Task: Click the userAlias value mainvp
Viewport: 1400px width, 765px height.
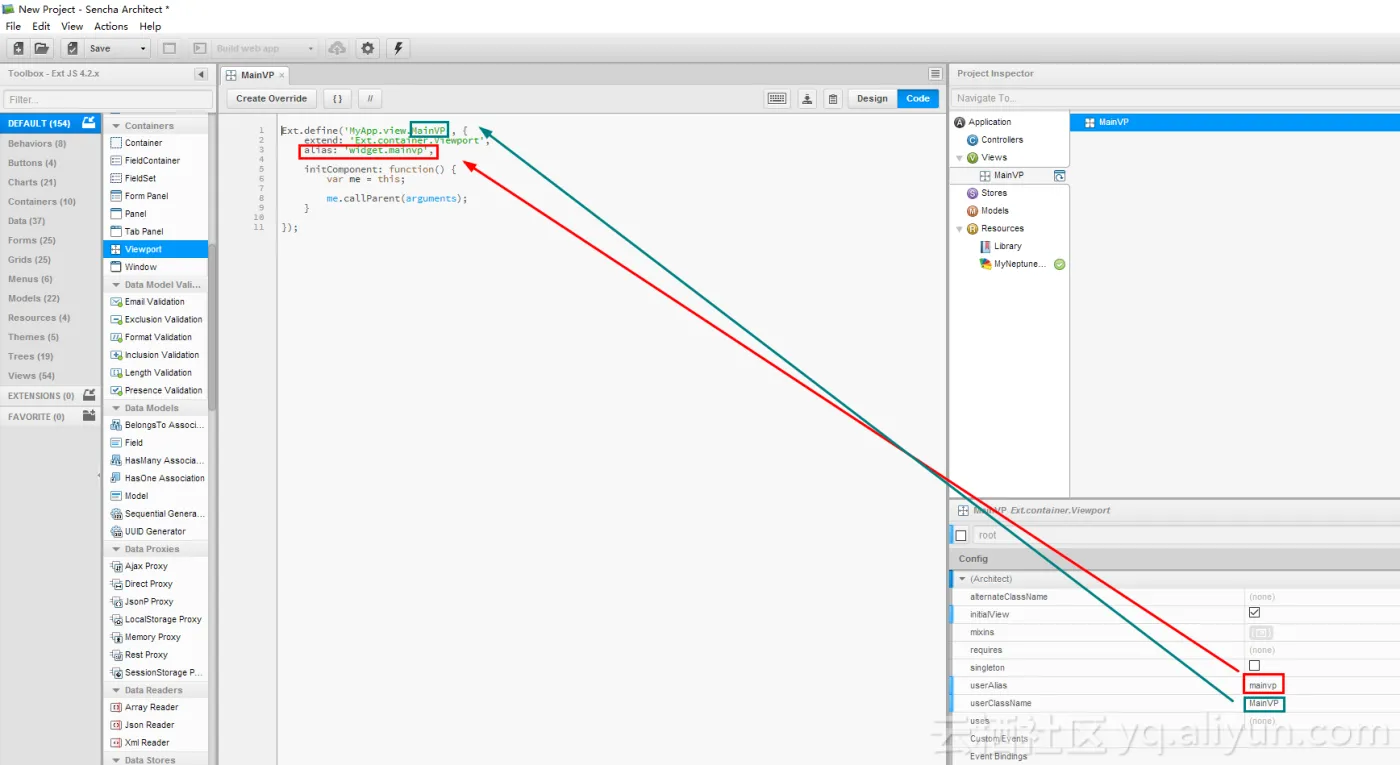Action: tap(1264, 685)
